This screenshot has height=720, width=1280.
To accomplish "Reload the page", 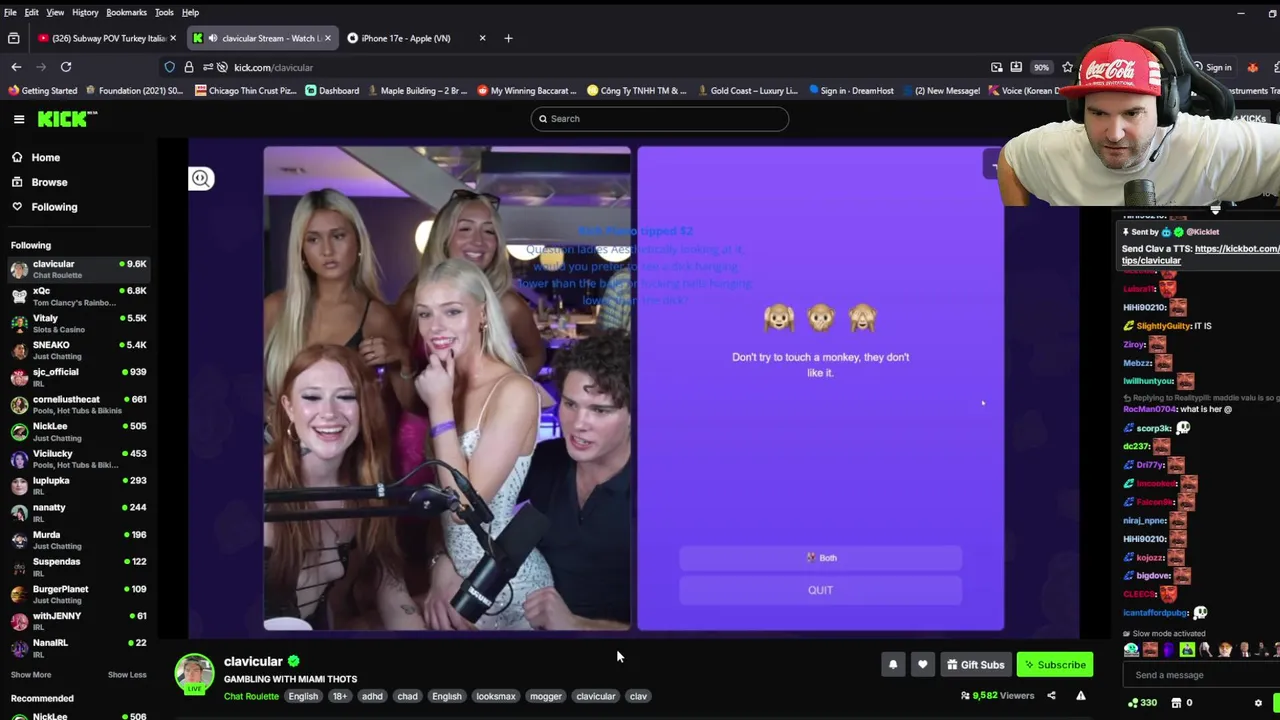I will (x=66, y=67).
